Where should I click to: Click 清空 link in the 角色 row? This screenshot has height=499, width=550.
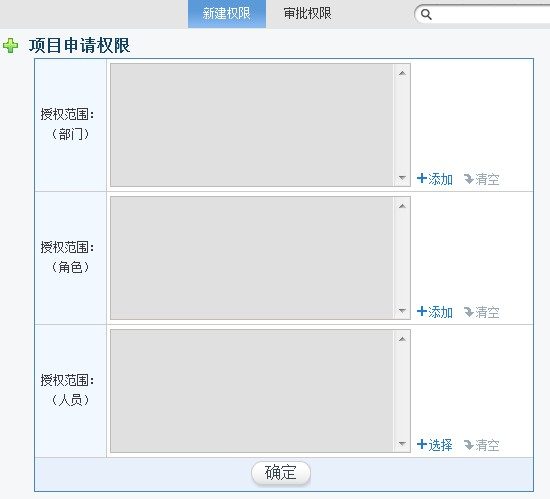[x=482, y=312]
